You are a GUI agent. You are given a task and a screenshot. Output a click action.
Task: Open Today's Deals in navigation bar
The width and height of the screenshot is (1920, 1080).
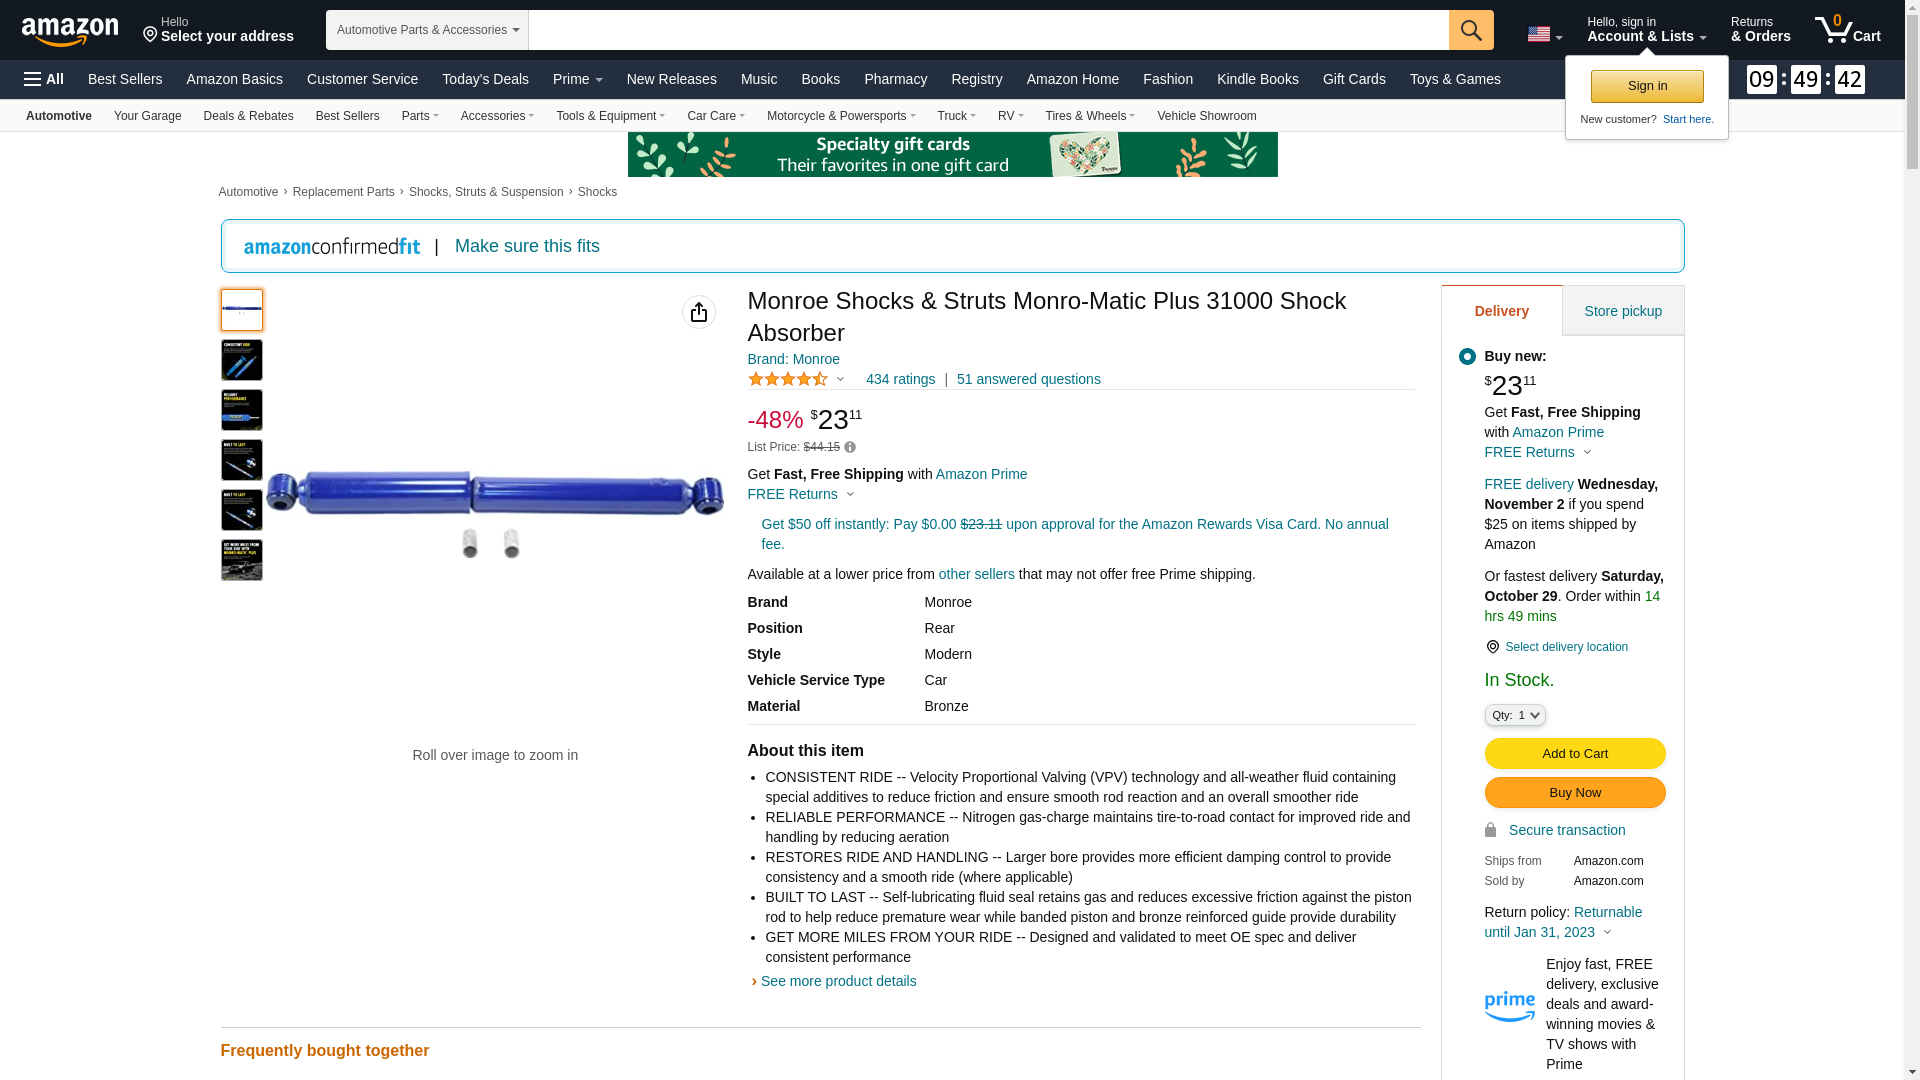pyautogui.click(x=485, y=79)
